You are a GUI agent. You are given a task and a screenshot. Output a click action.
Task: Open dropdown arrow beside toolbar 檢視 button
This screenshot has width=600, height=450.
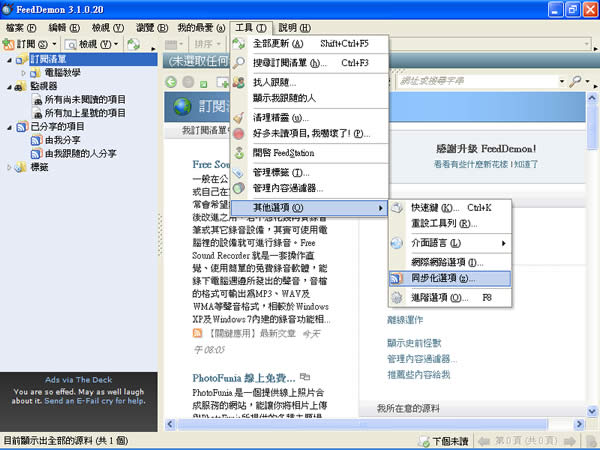point(116,44)
